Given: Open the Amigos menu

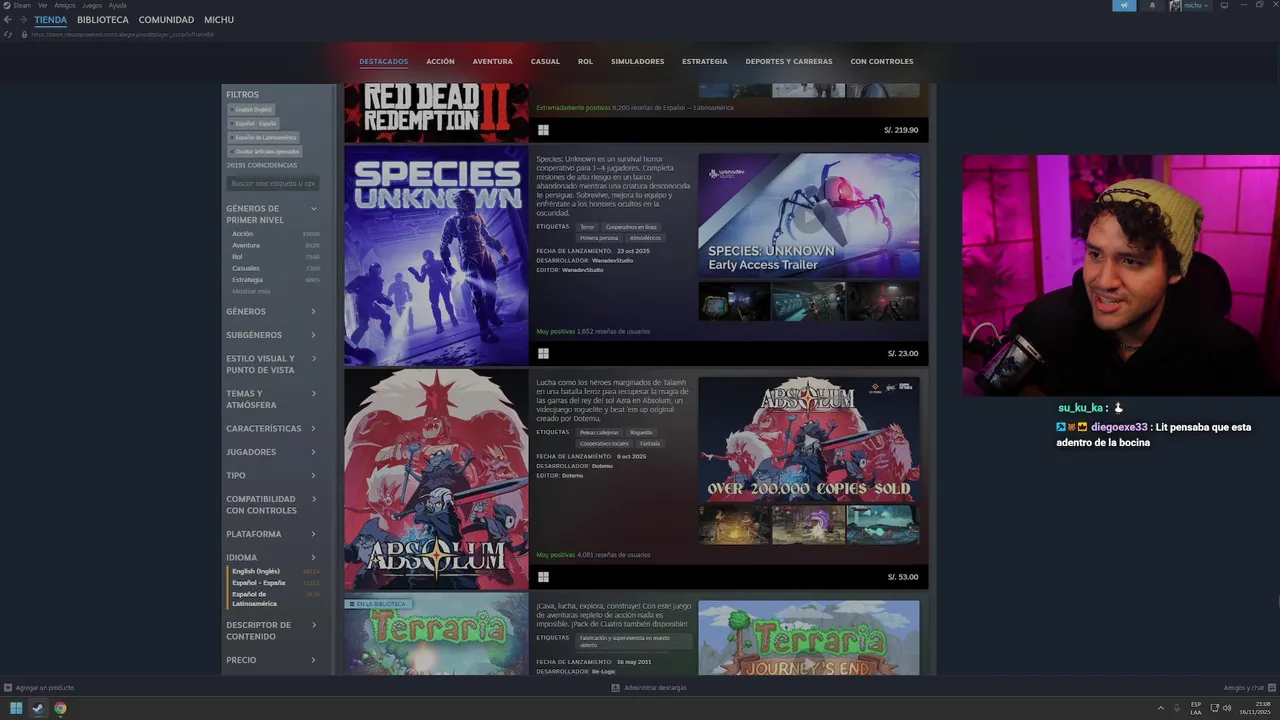Looking at the screenshot, I should pyautogui.click(x=65, y=5).
